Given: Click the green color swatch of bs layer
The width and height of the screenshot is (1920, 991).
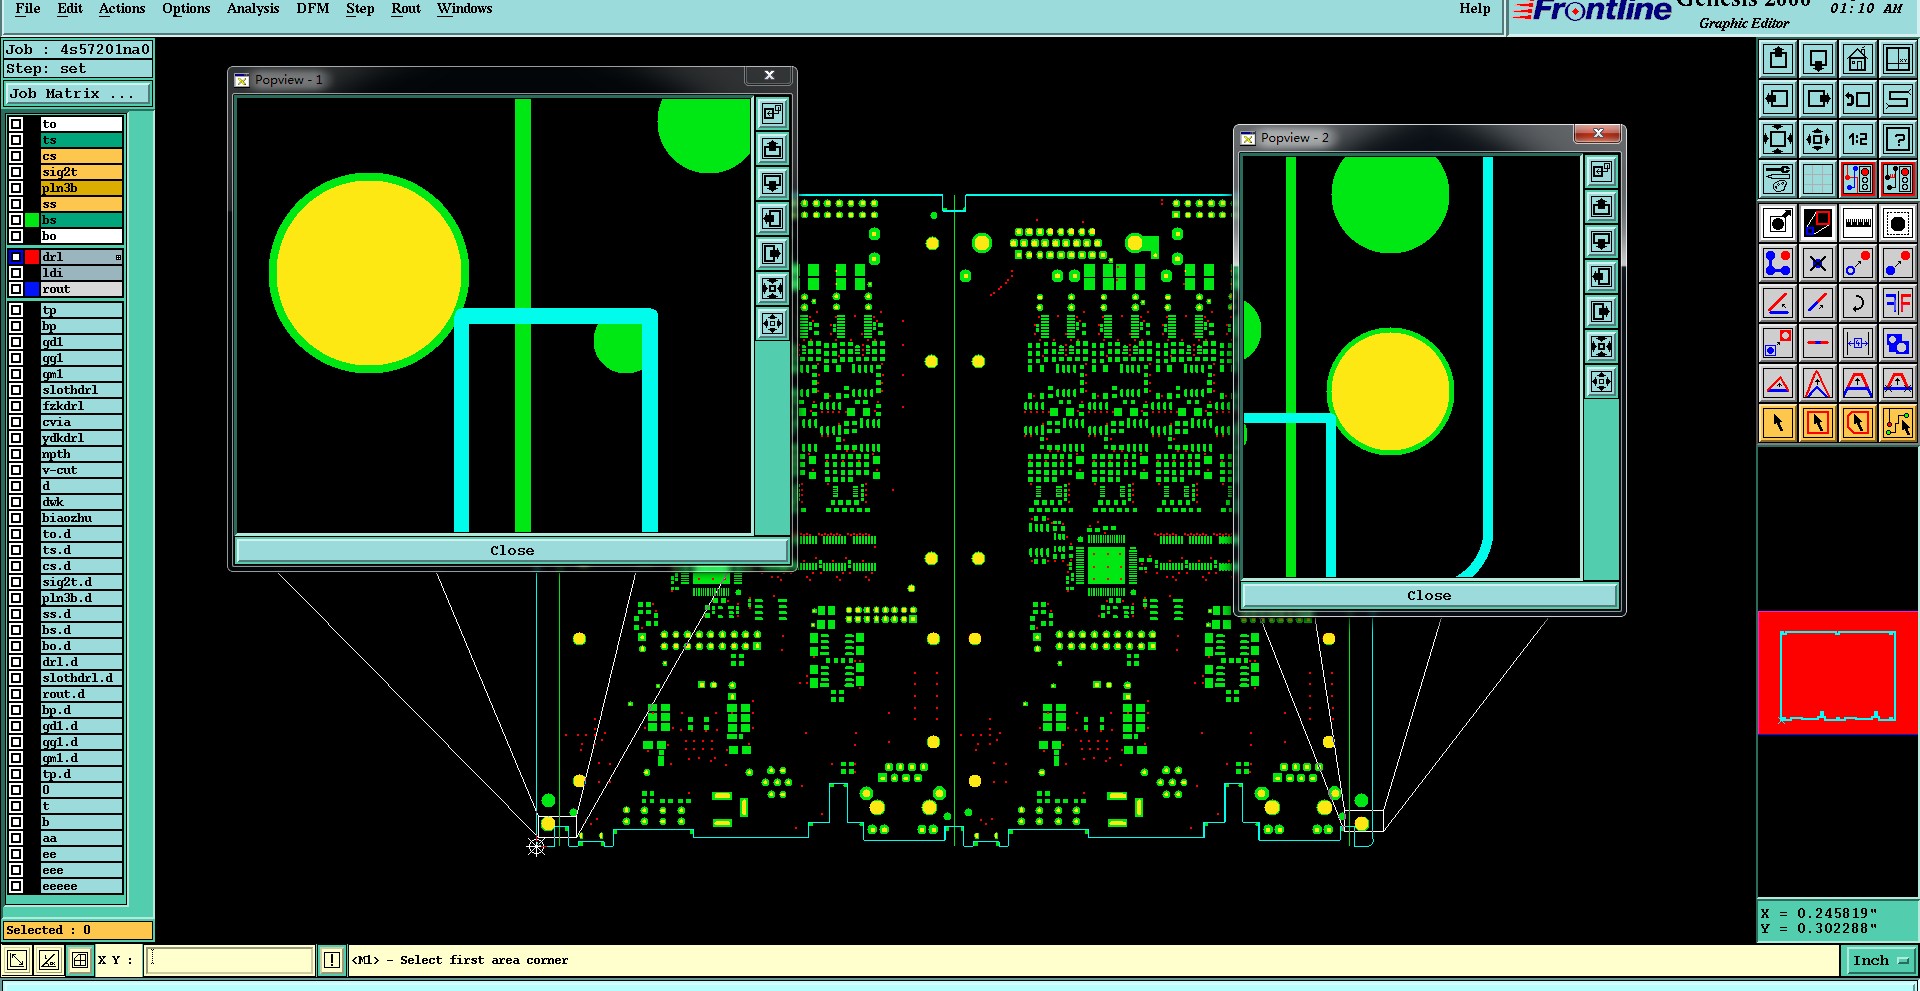Looking at the screenshot, I should [32, 220].
